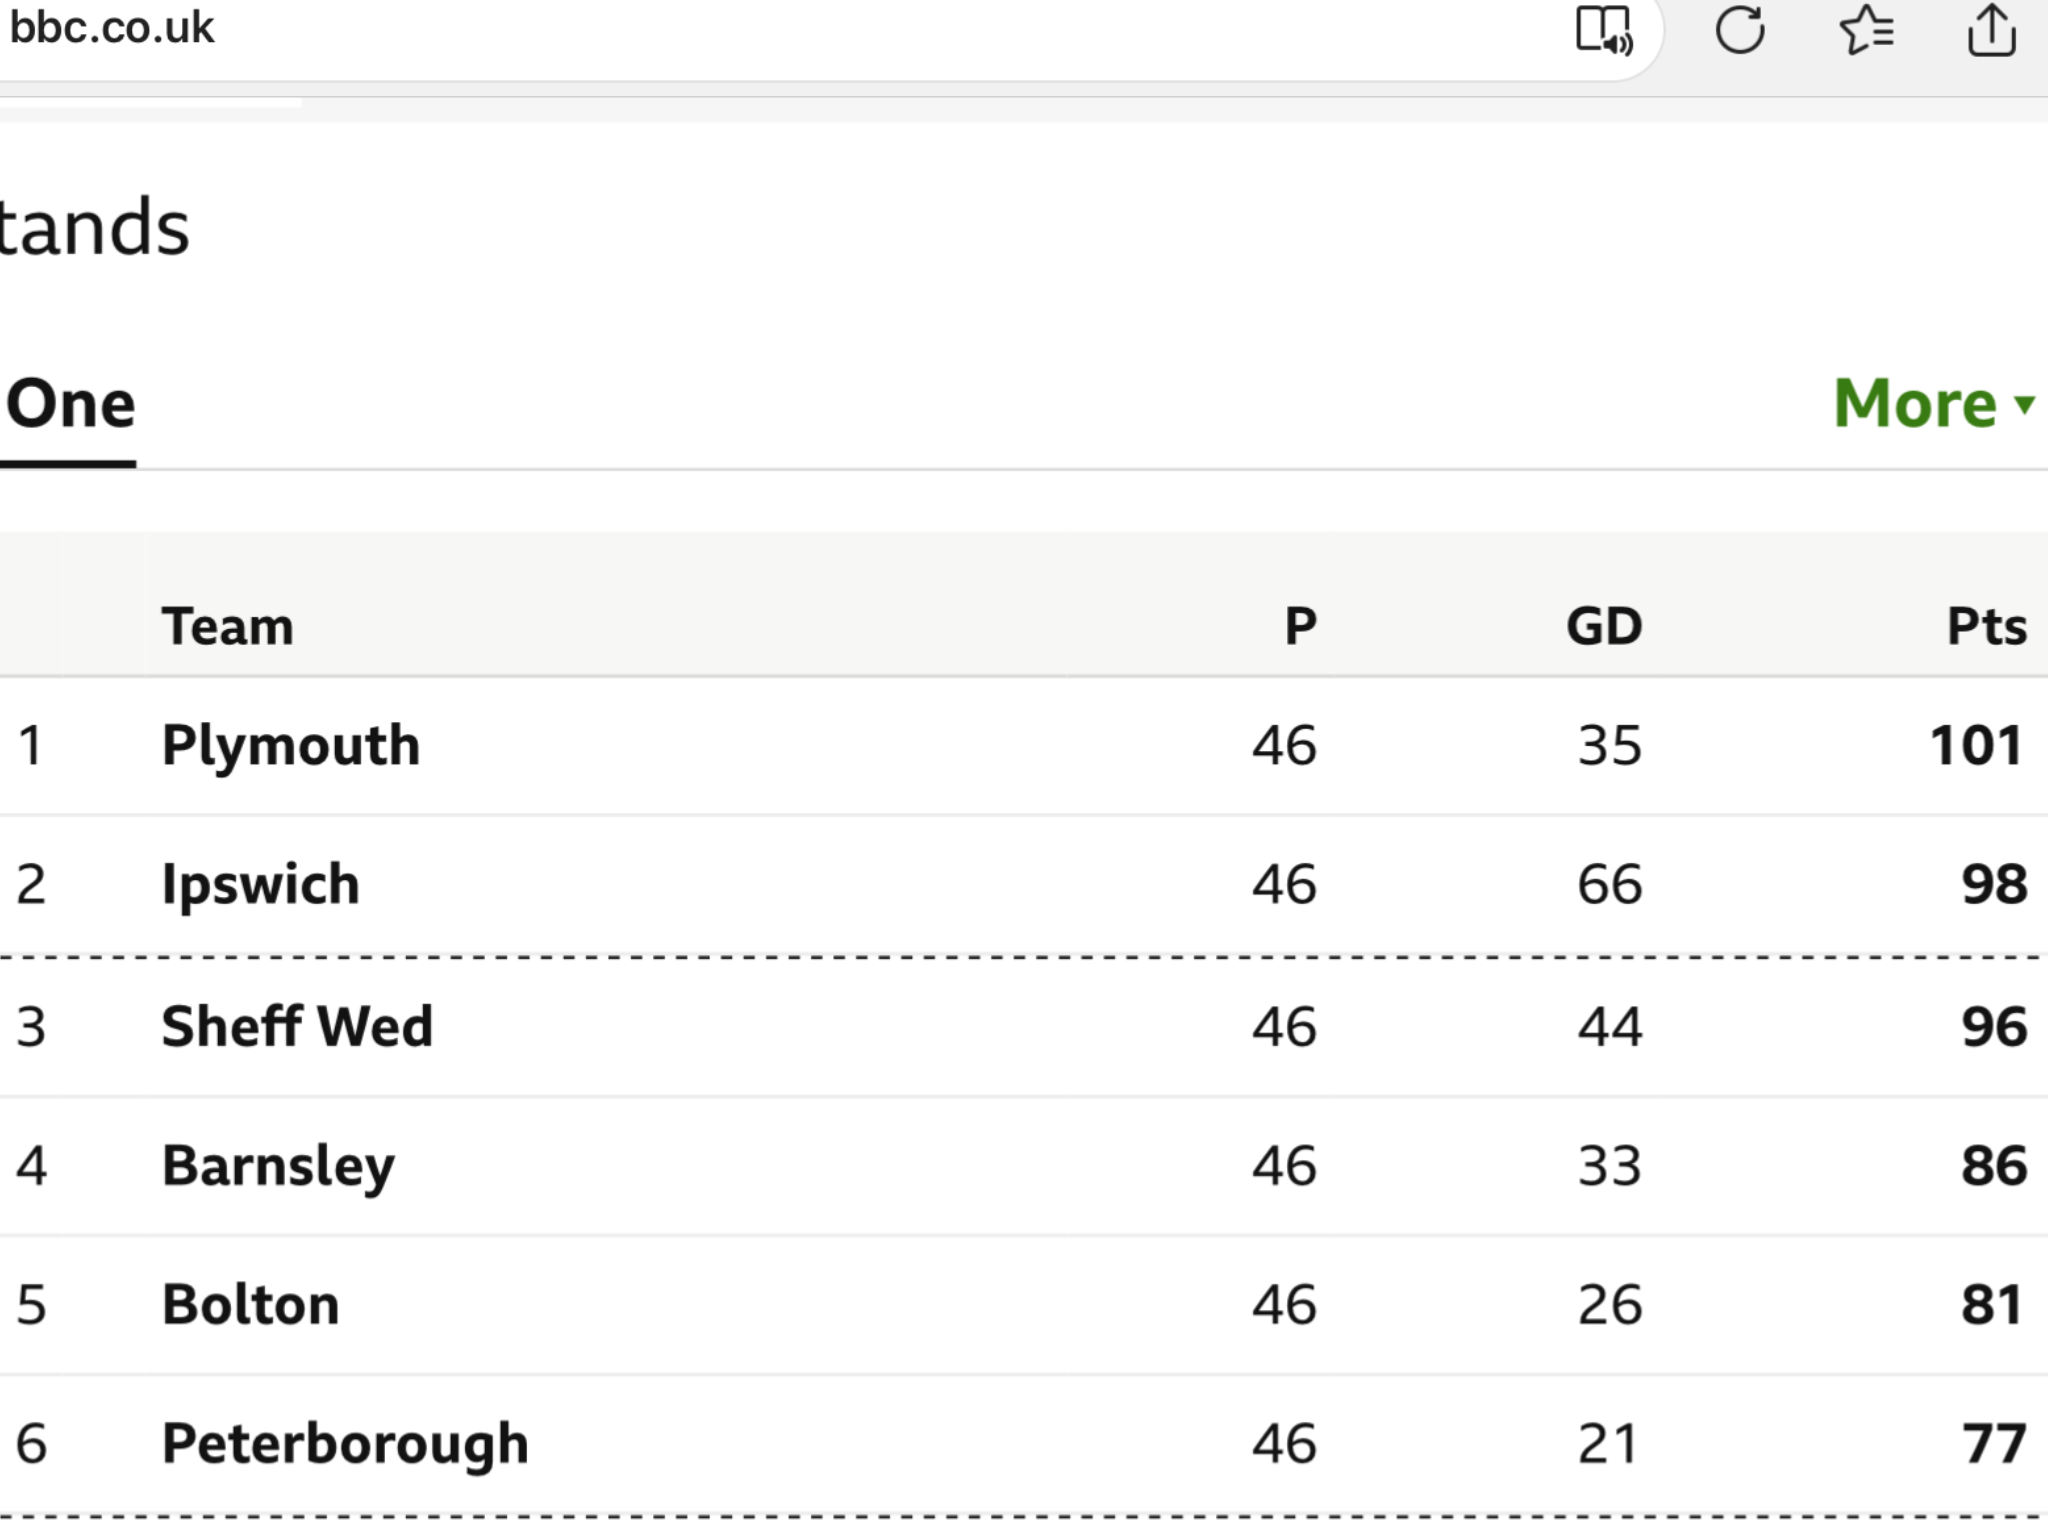
Task: Switch to the One league tab
Action: click(x=70, y=404)
